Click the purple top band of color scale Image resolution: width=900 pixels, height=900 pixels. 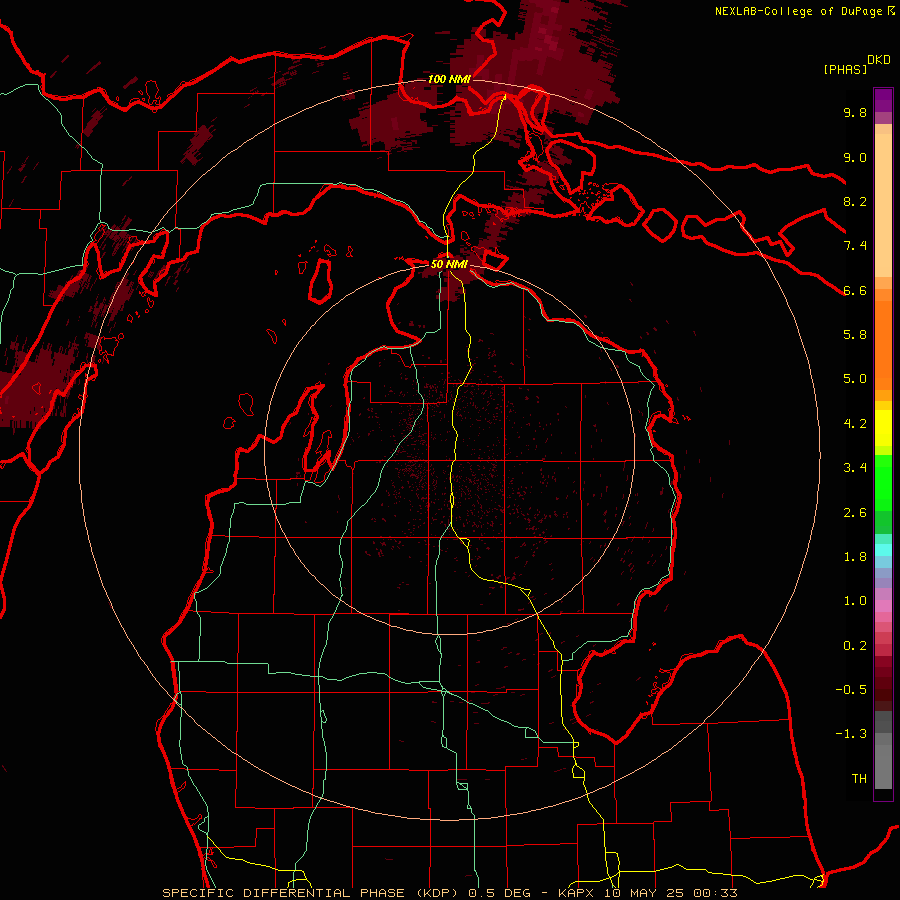pos(883,100)
